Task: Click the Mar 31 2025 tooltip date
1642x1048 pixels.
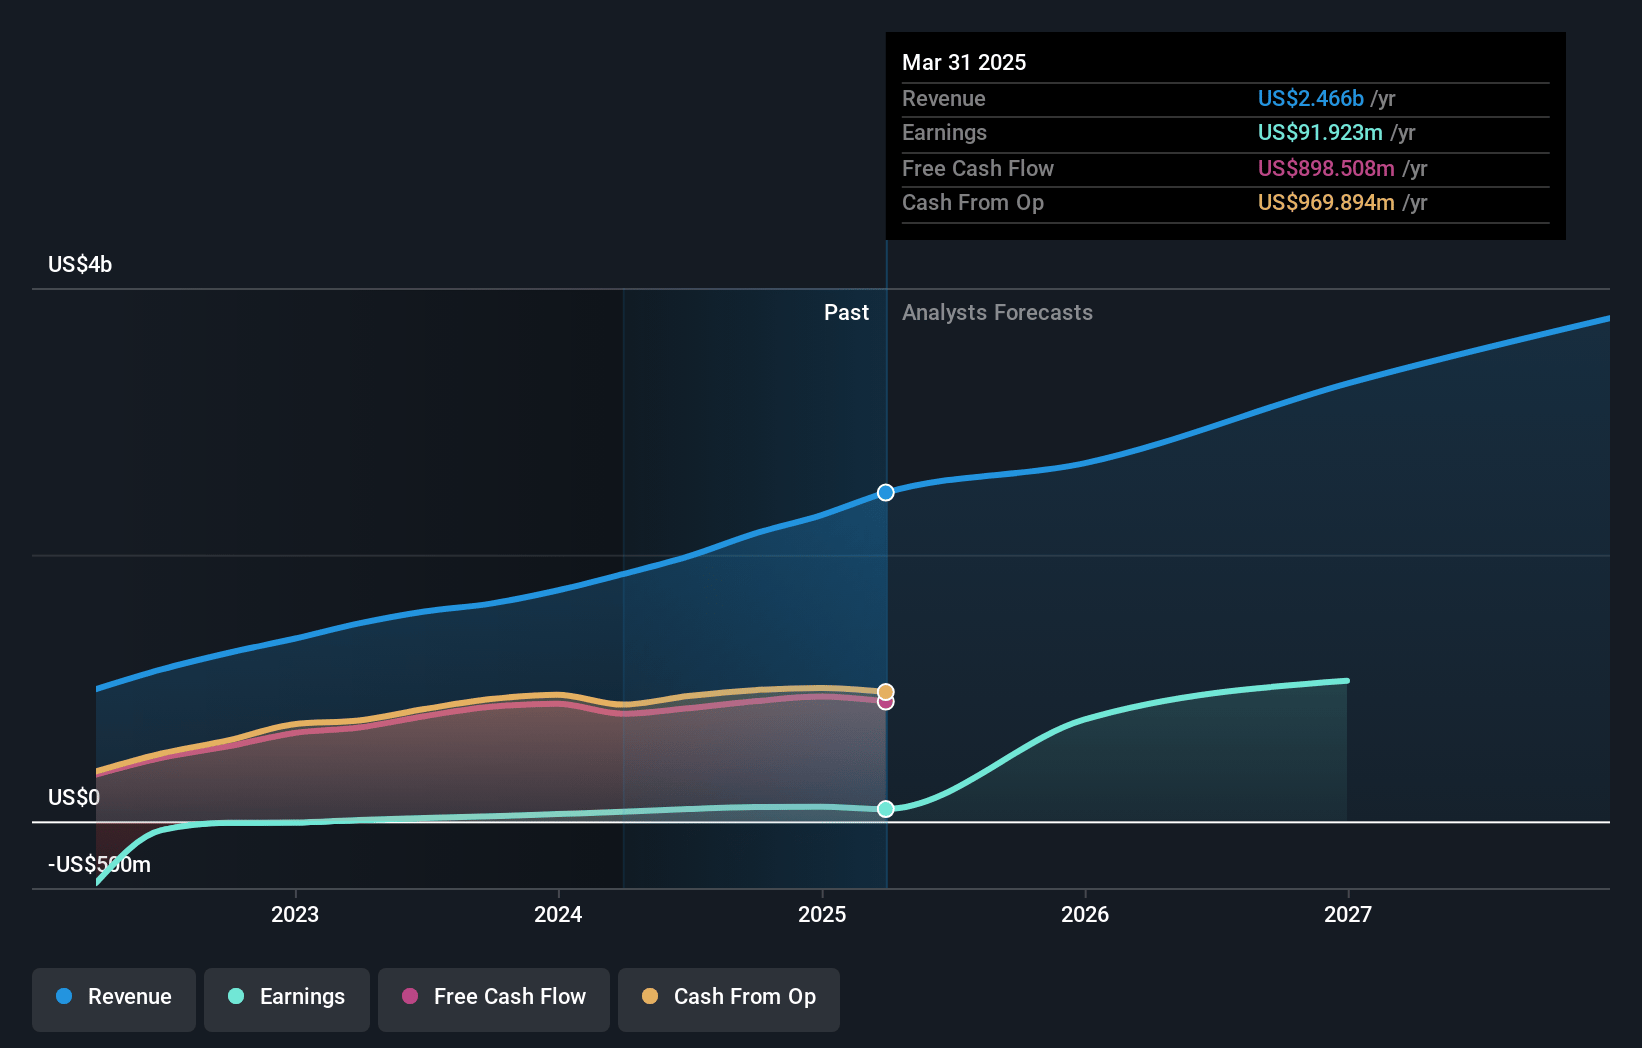Action: 964,62
